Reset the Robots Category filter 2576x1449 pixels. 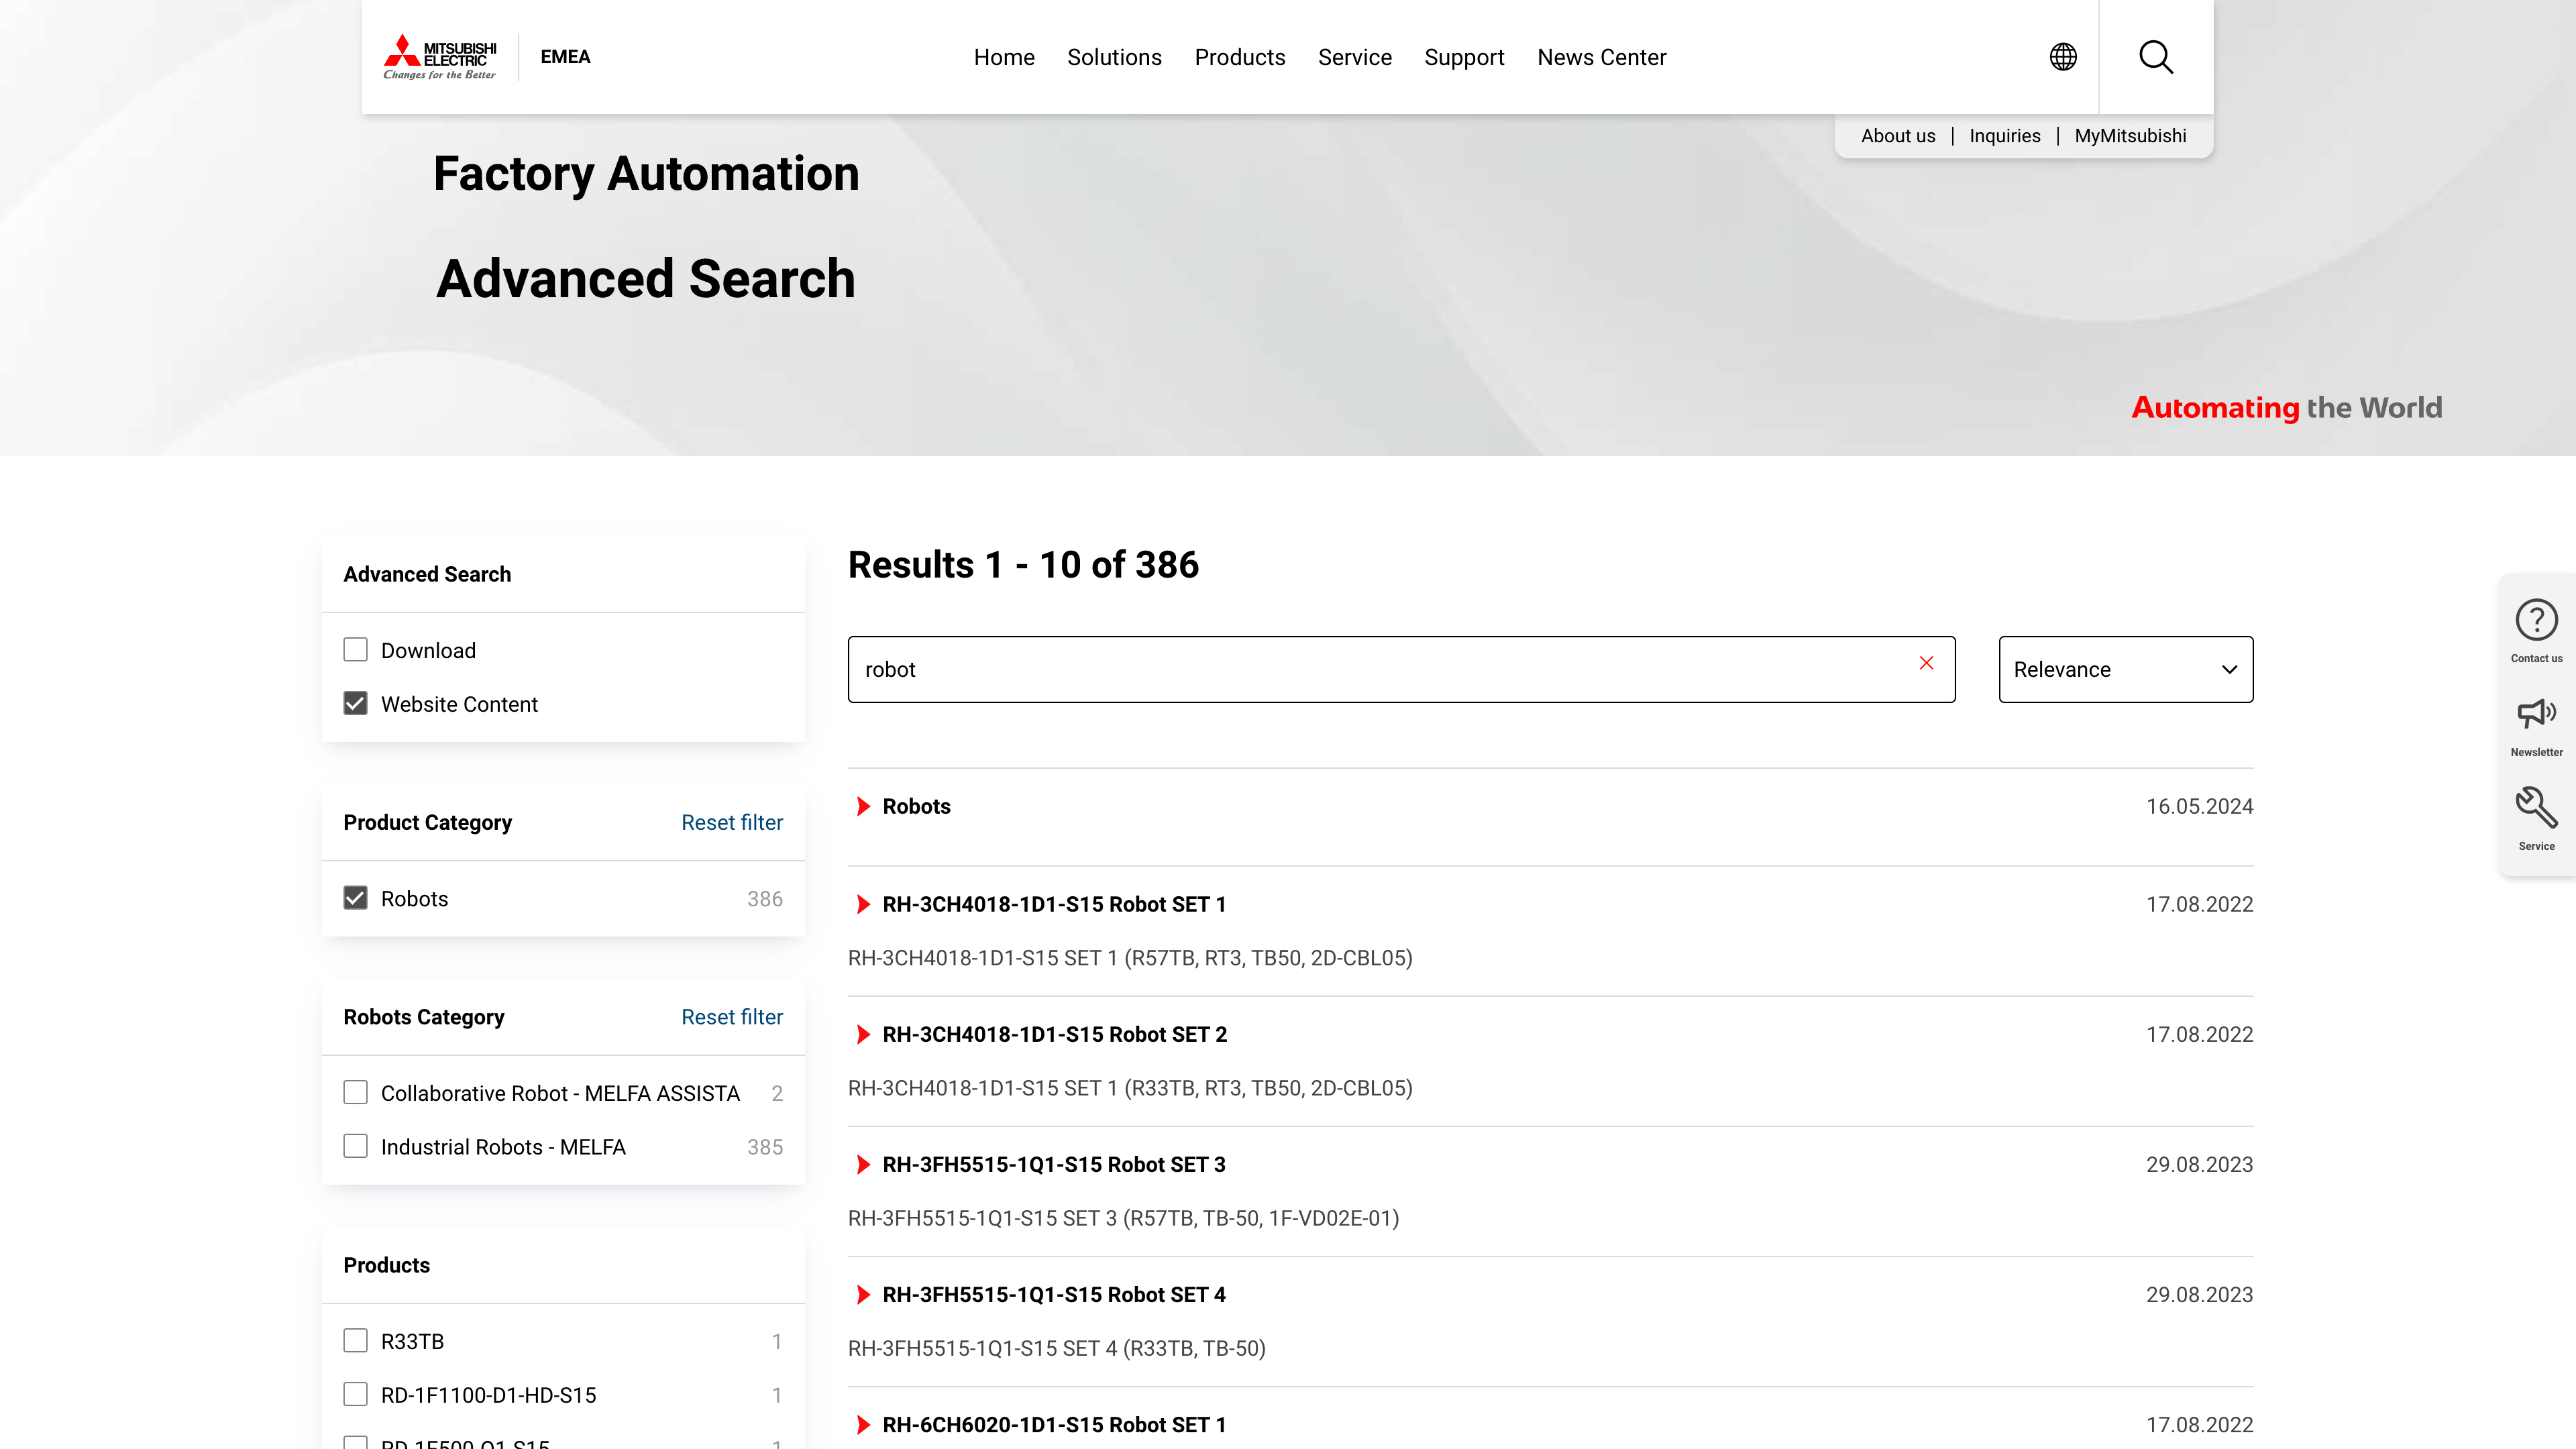(732, 1016)
